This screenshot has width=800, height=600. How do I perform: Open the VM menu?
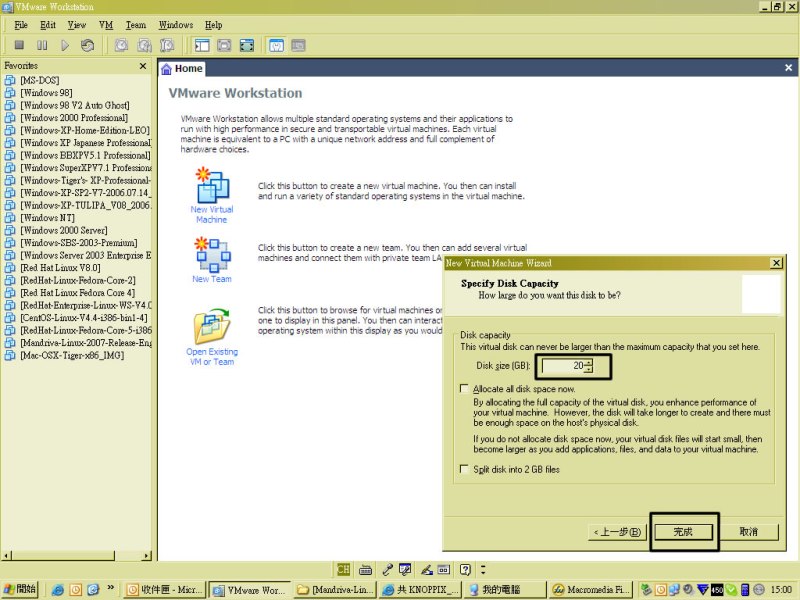[106, 25]
